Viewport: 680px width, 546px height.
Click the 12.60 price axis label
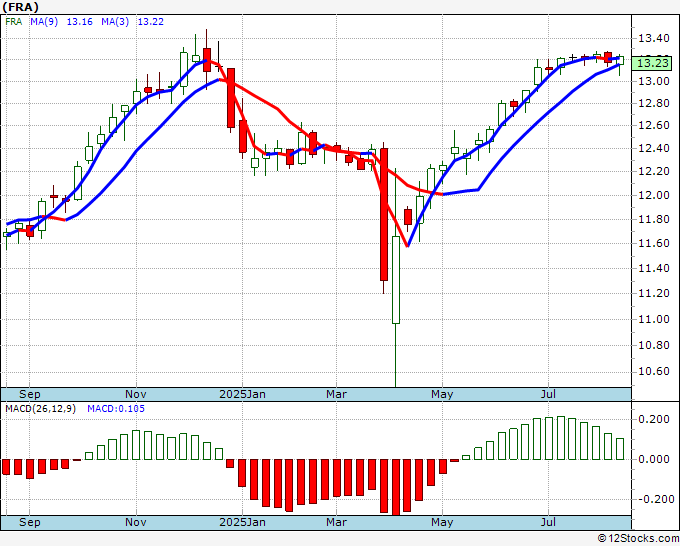653,125
